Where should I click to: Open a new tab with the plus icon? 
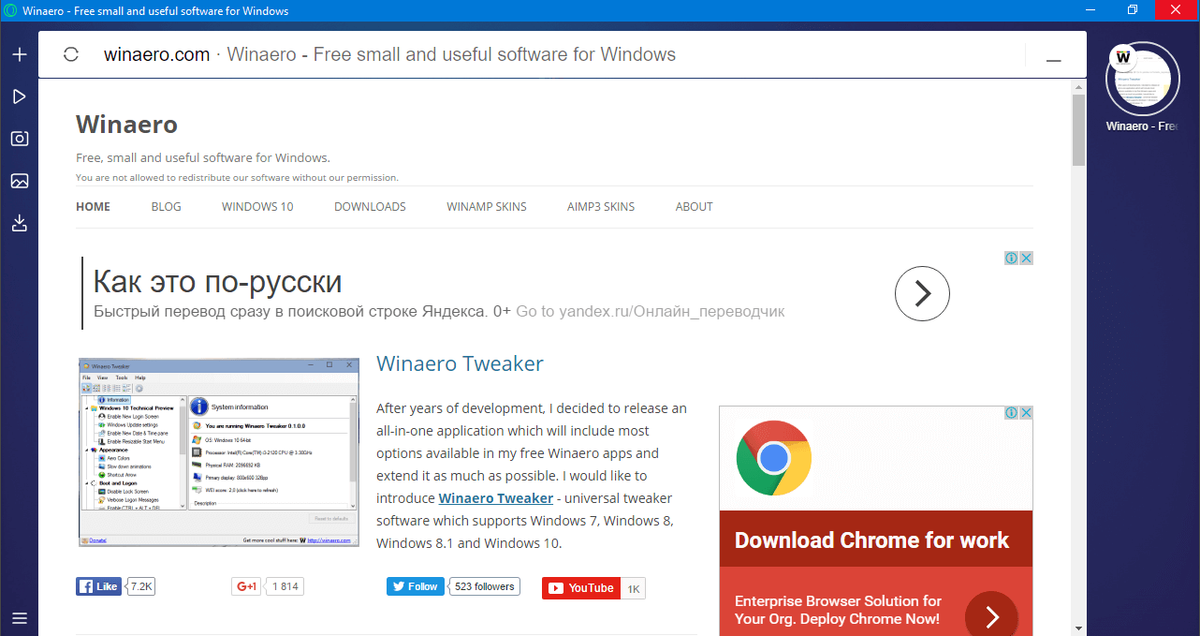coord(19,54)
